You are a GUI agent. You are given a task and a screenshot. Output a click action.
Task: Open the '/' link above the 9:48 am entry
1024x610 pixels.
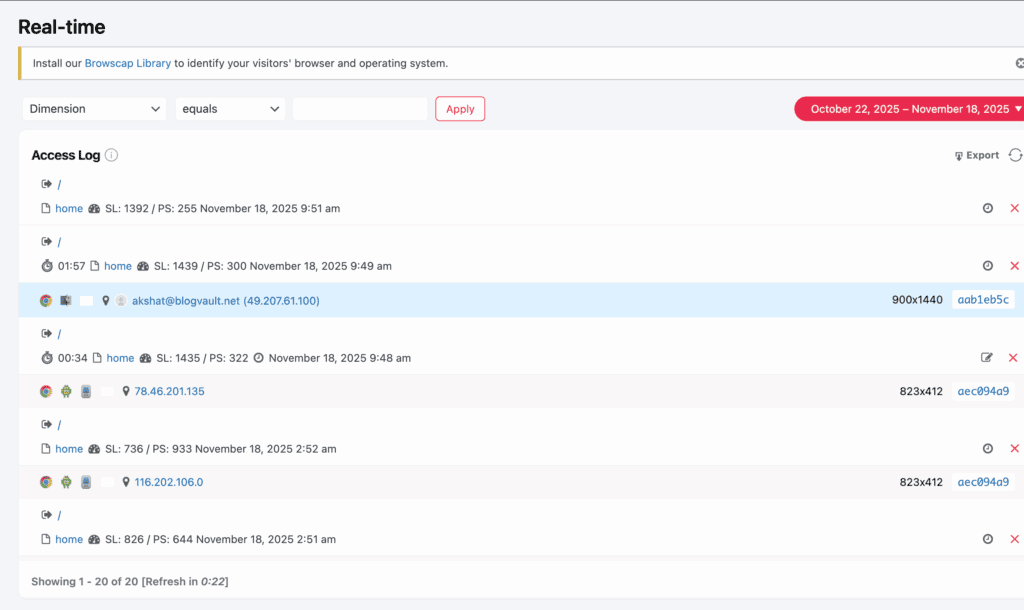[x=59, y=334]
